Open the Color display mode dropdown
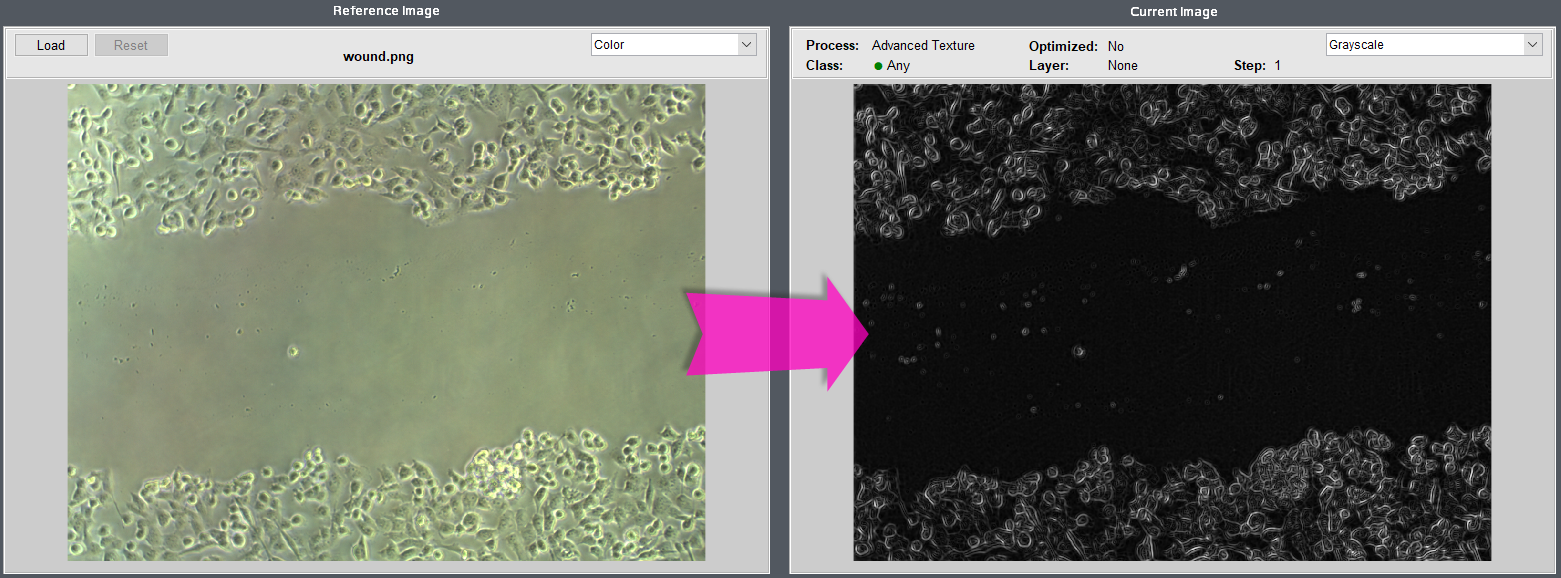Image resolution: width=1561 pixels, height=578 pixels. click(x=673, y=45)
